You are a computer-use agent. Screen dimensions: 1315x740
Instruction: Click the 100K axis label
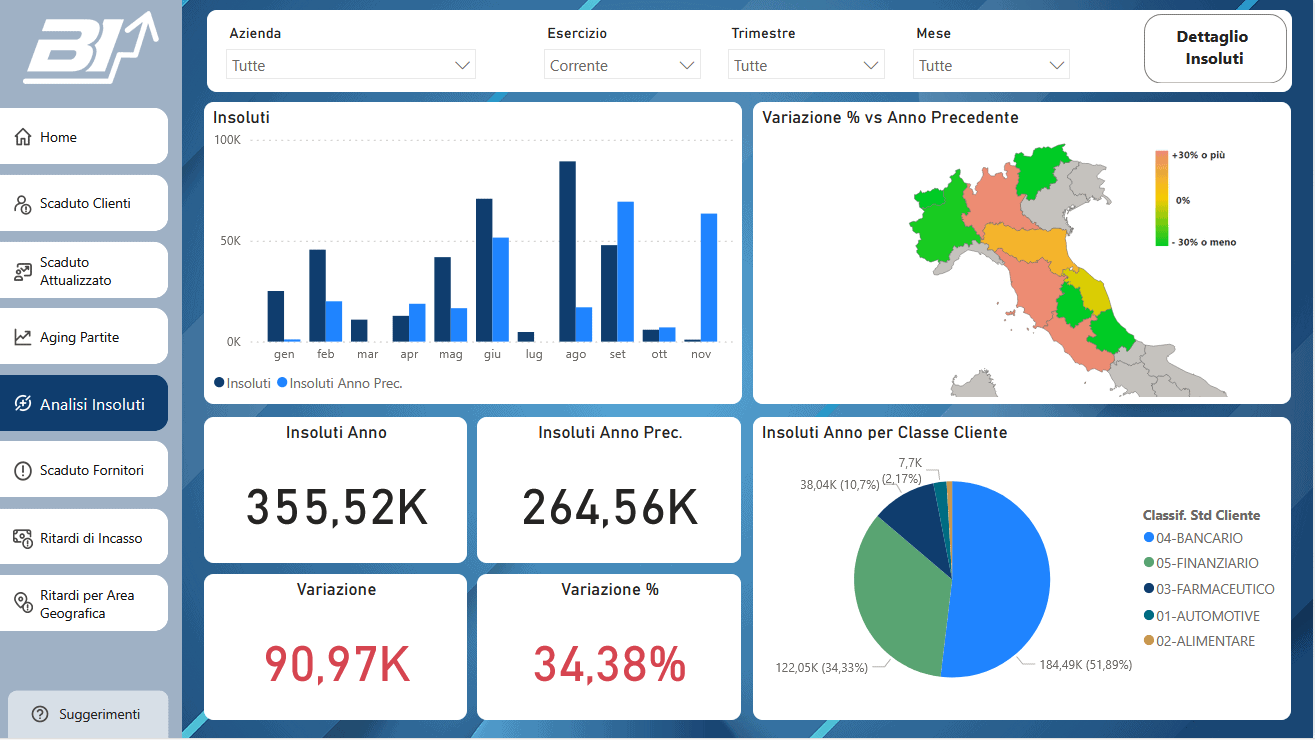click(x=228, y=140)
